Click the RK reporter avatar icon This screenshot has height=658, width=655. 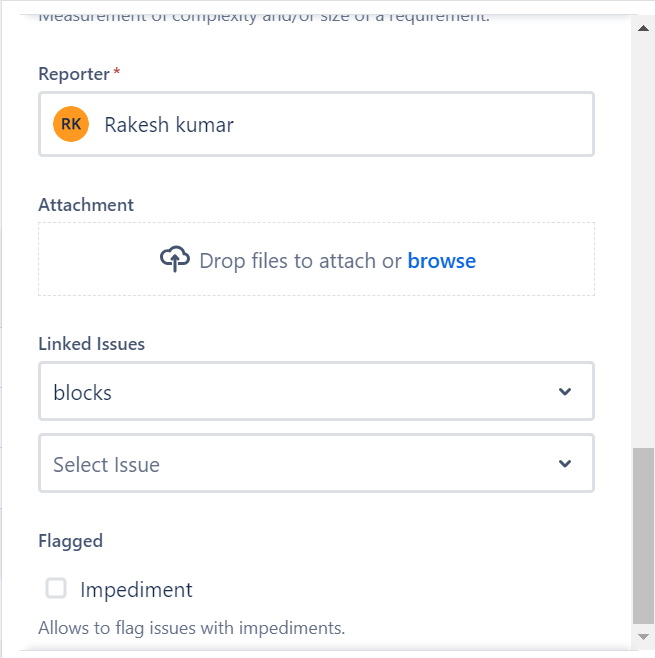pyautogui.click(x=71, y=124)
